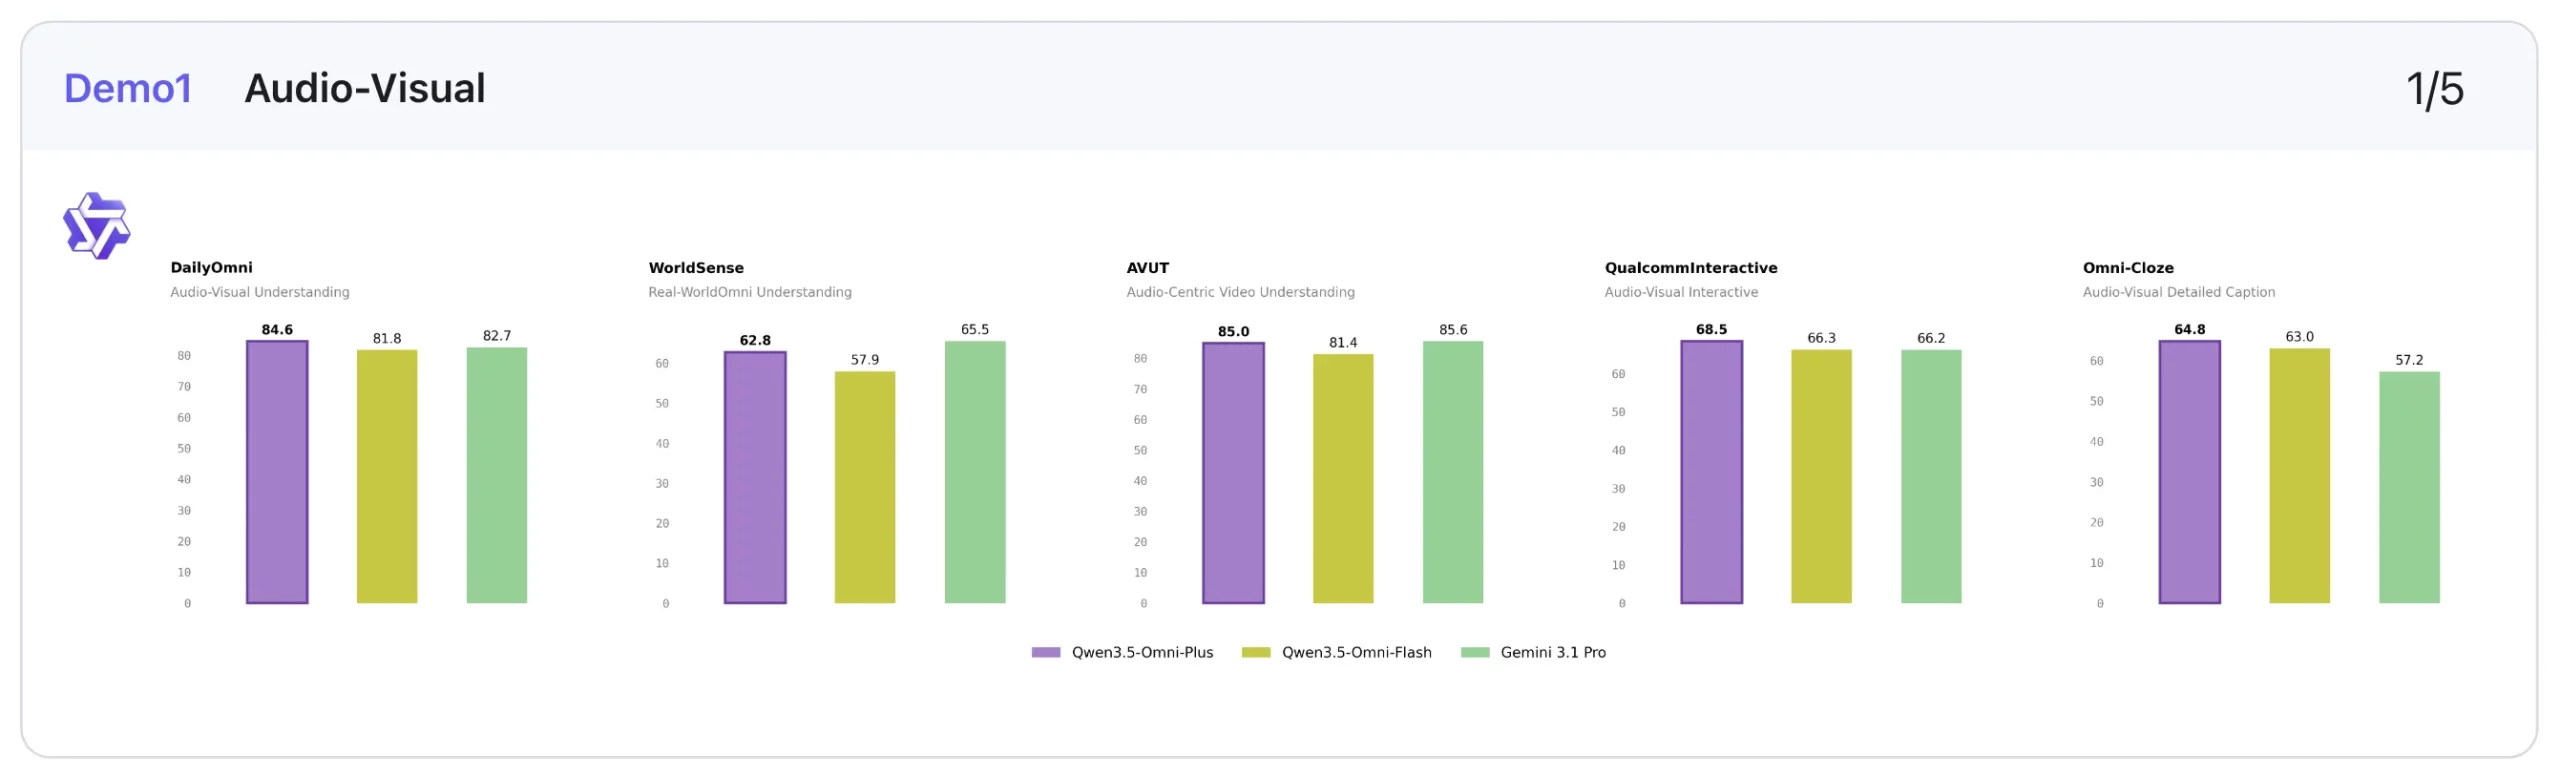The height and width of the screenshot is (777, 2560).
Task: Click the Audio-Visual Understanding subtitle
Action: [x=260, y=292]
